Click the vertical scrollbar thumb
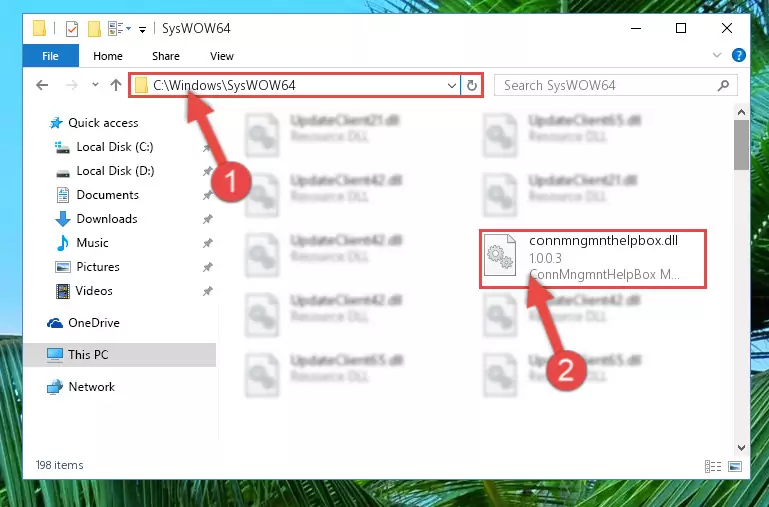Viewport: 769px width, 507px height. point(741,145)
